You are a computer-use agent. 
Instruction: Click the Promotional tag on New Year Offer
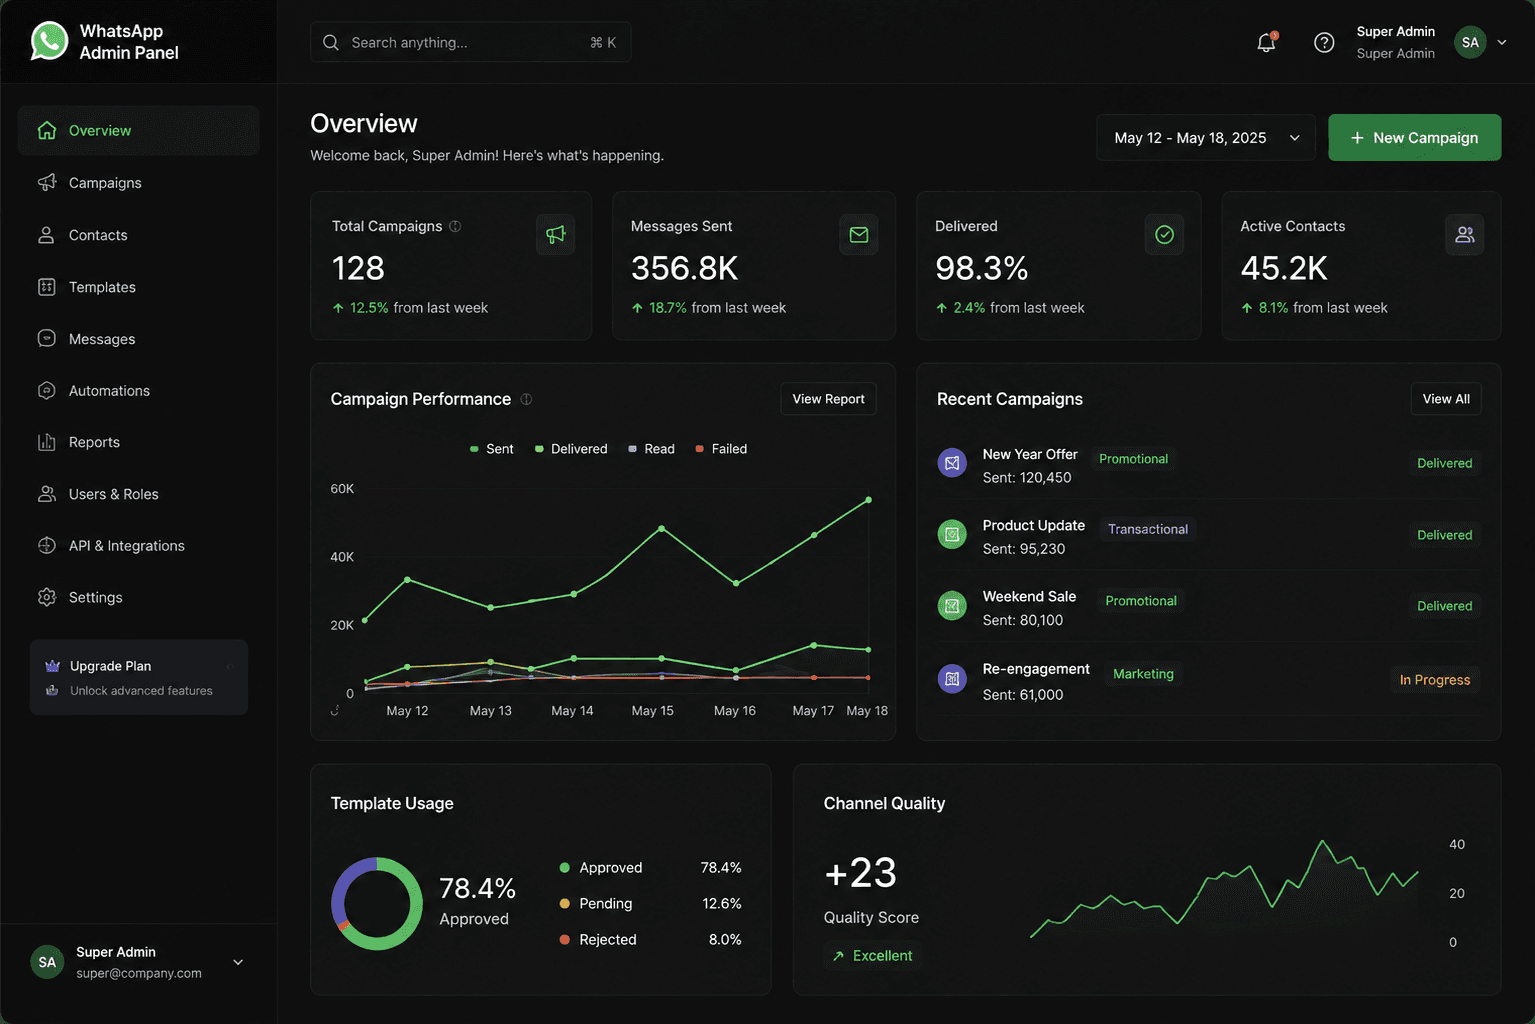coord(1133,459)
